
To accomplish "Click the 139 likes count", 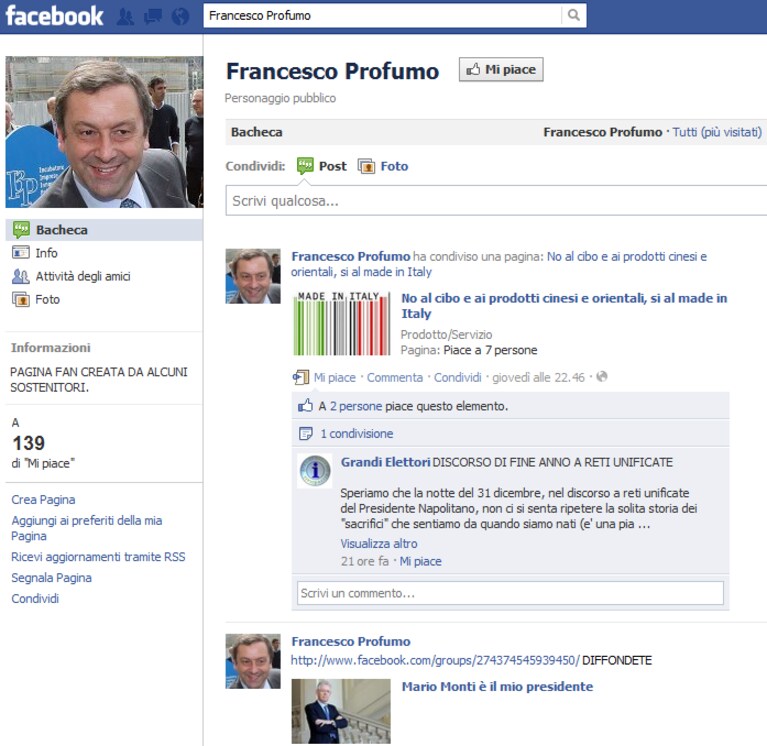I will (x=29, y=443).
